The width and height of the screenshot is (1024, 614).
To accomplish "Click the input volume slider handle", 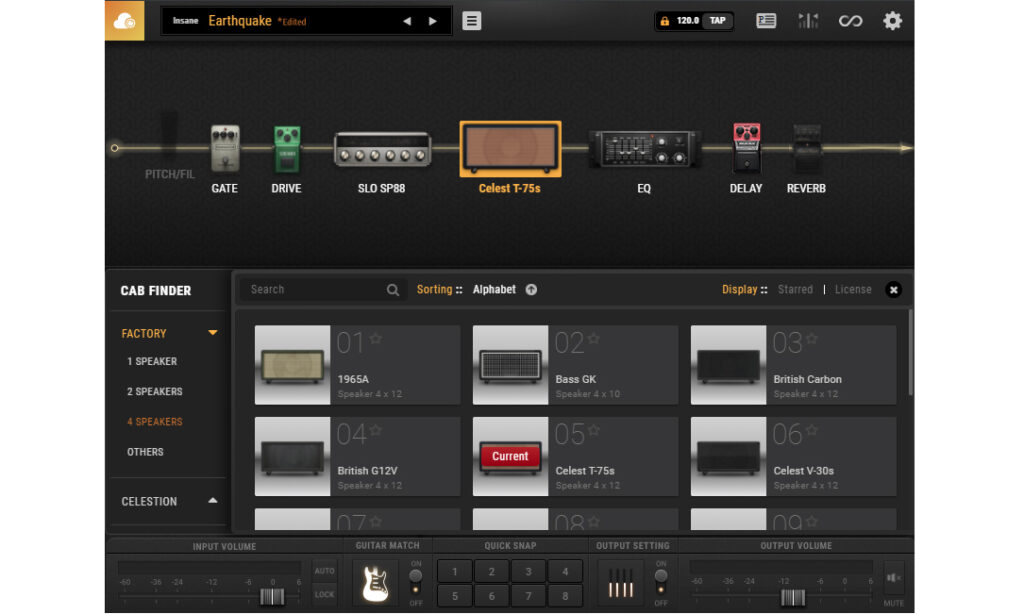I will pos(272,596).
